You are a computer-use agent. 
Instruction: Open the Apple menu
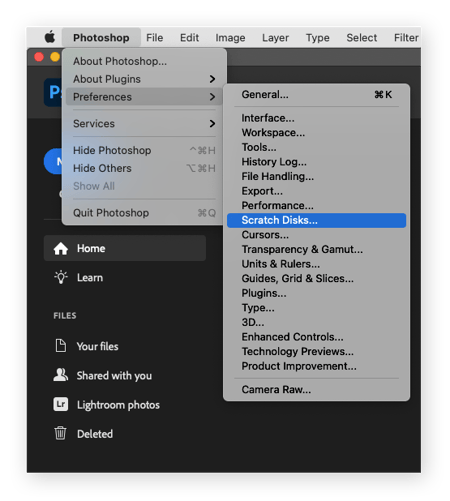pyautogui.click(x=50, y=37)
